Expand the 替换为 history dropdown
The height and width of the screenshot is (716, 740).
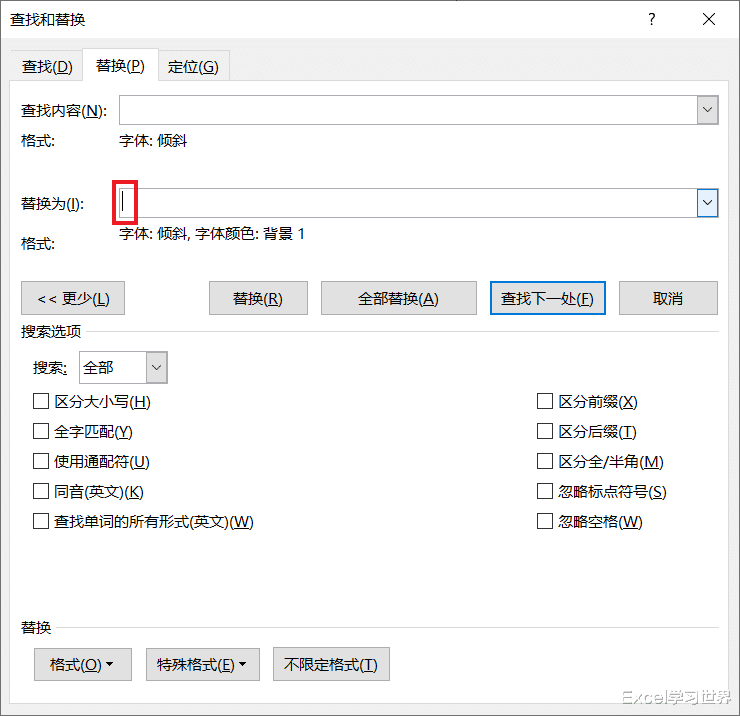coord(707,203)
